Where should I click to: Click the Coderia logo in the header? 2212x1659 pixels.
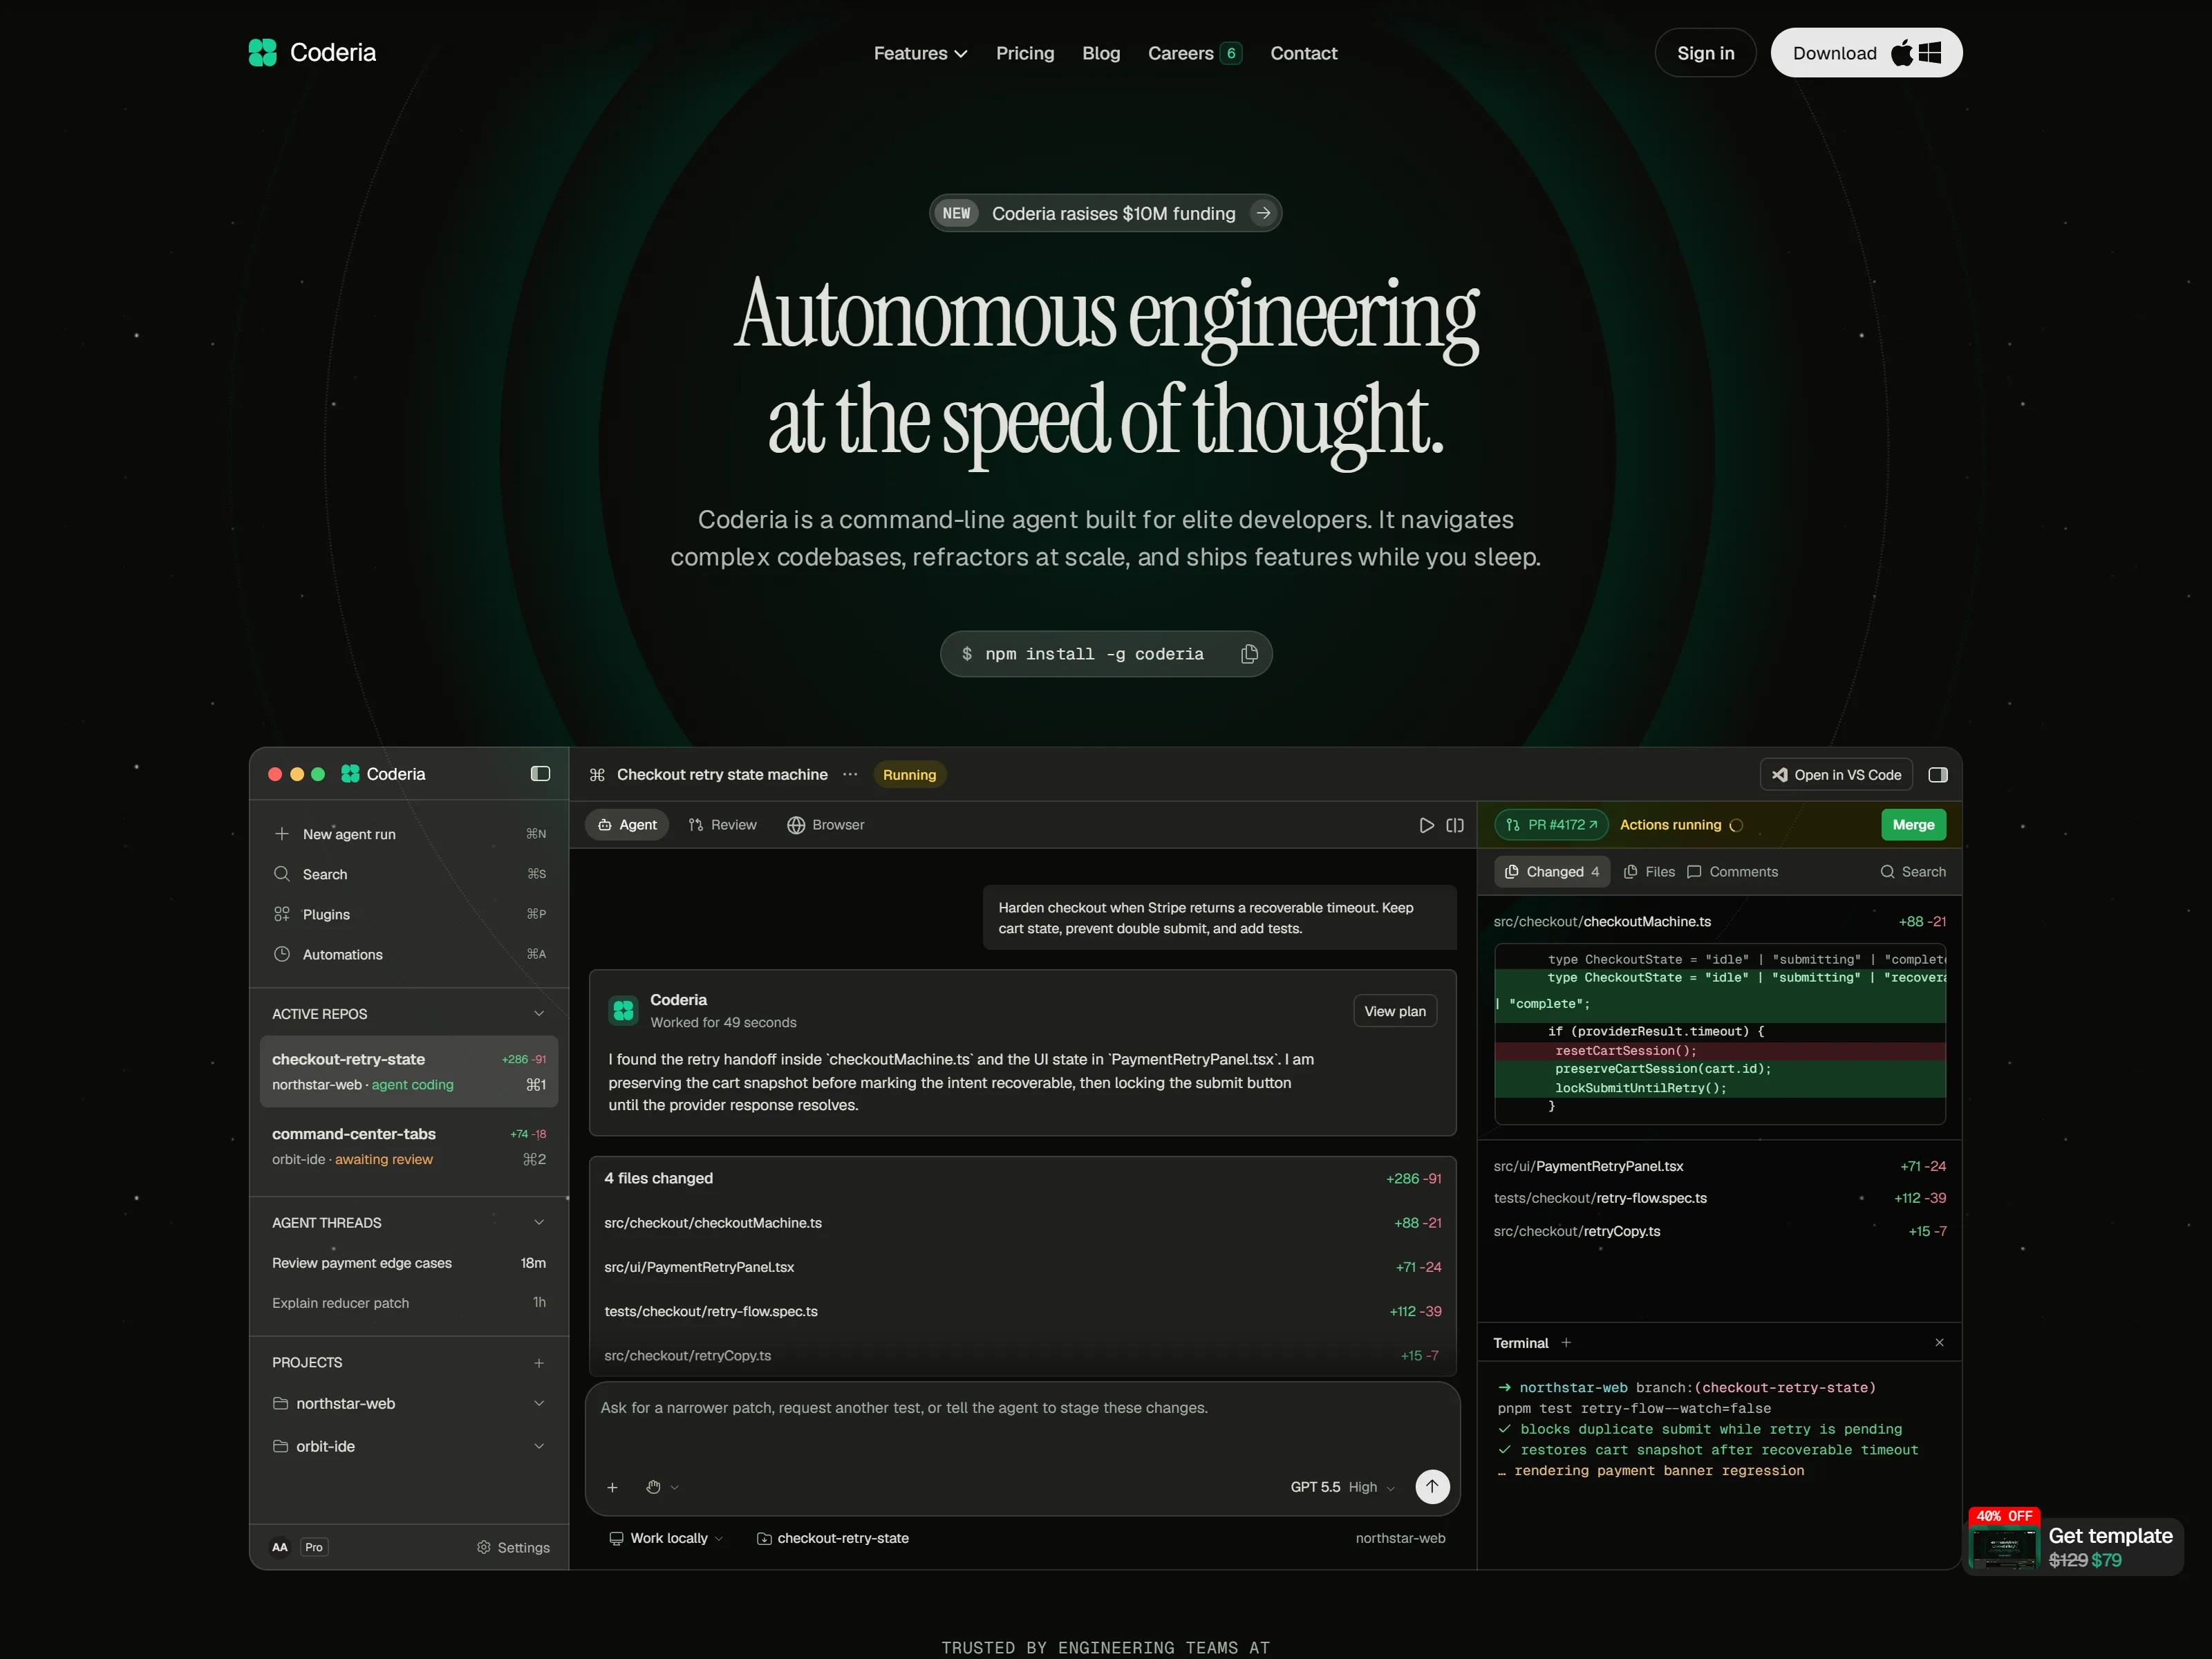point(312,53)
